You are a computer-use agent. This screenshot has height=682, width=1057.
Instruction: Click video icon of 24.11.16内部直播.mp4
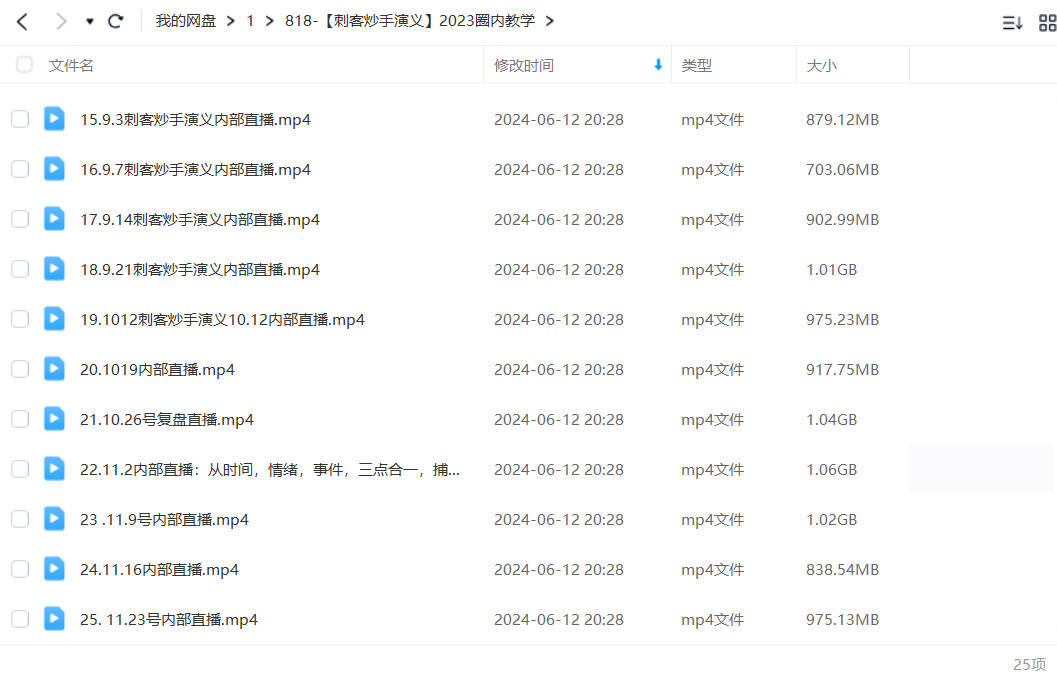coord(55,569)
